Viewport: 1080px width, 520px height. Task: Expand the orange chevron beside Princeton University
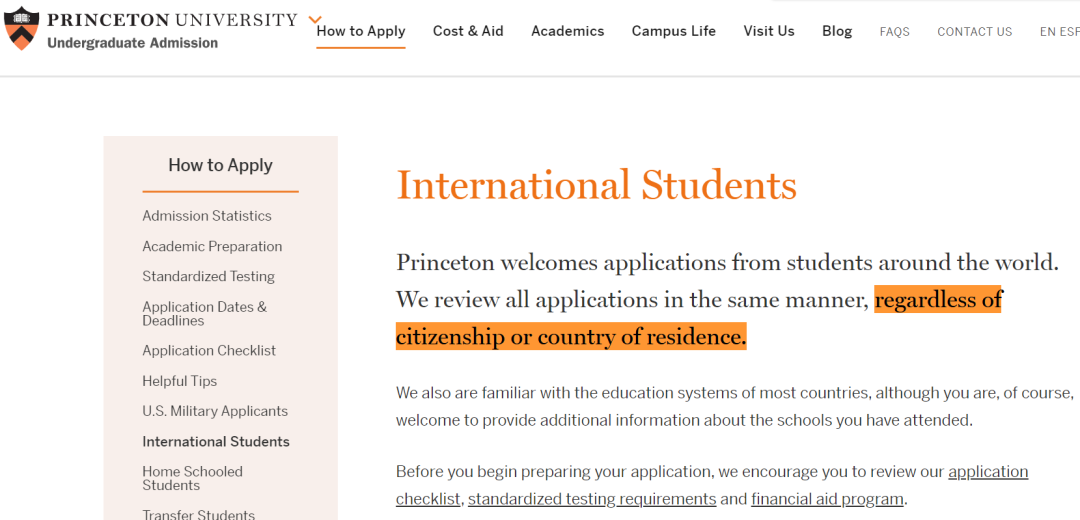[x=315, y=19]
